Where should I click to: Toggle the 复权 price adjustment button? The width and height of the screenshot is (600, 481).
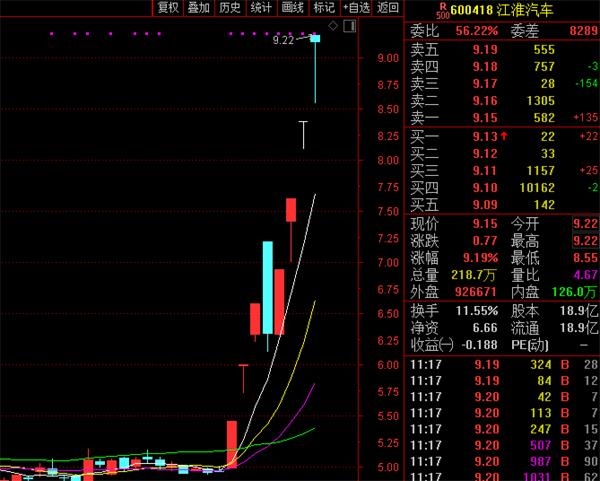[x=169, y=8]
